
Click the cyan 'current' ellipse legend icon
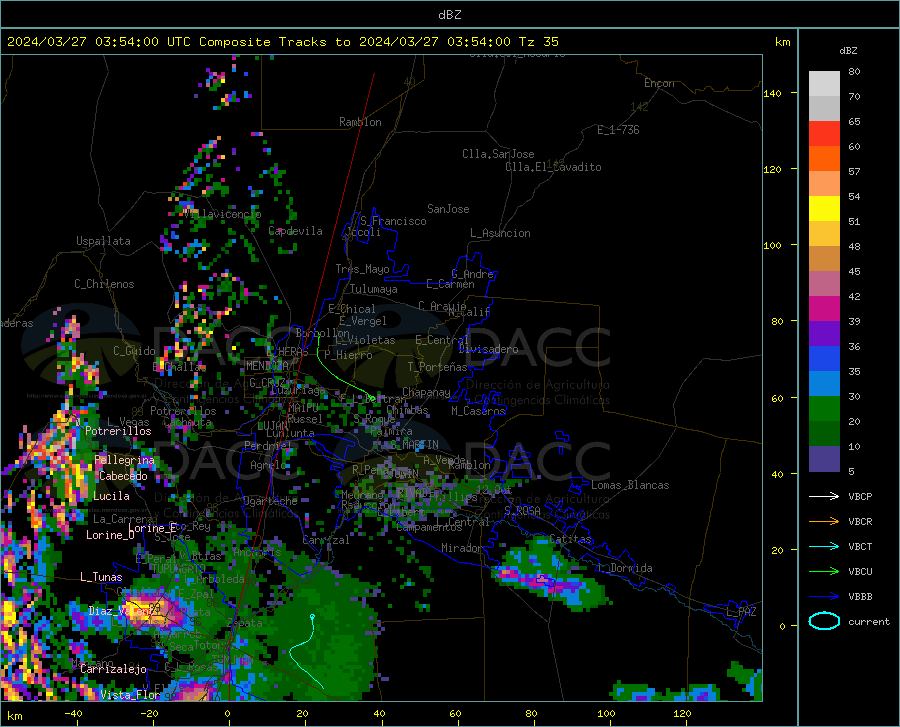click(824, 621)
